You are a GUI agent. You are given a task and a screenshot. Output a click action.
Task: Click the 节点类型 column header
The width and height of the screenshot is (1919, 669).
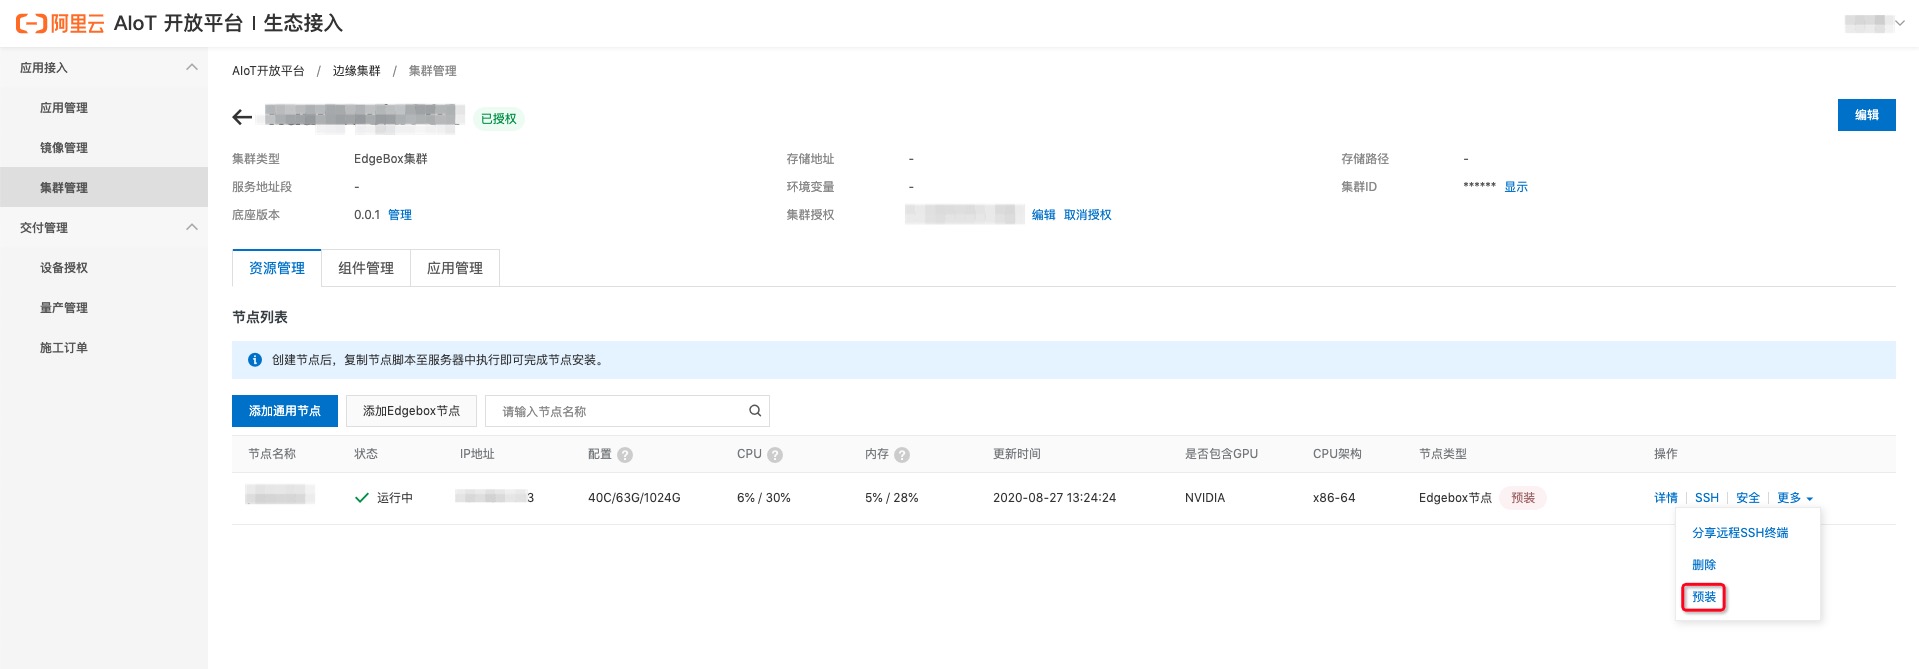(1443, 454)
